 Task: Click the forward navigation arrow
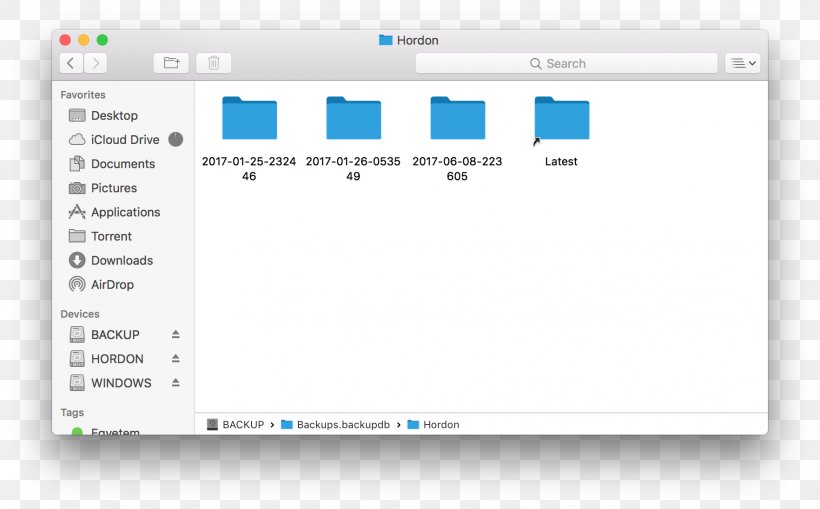pos(96,63)
